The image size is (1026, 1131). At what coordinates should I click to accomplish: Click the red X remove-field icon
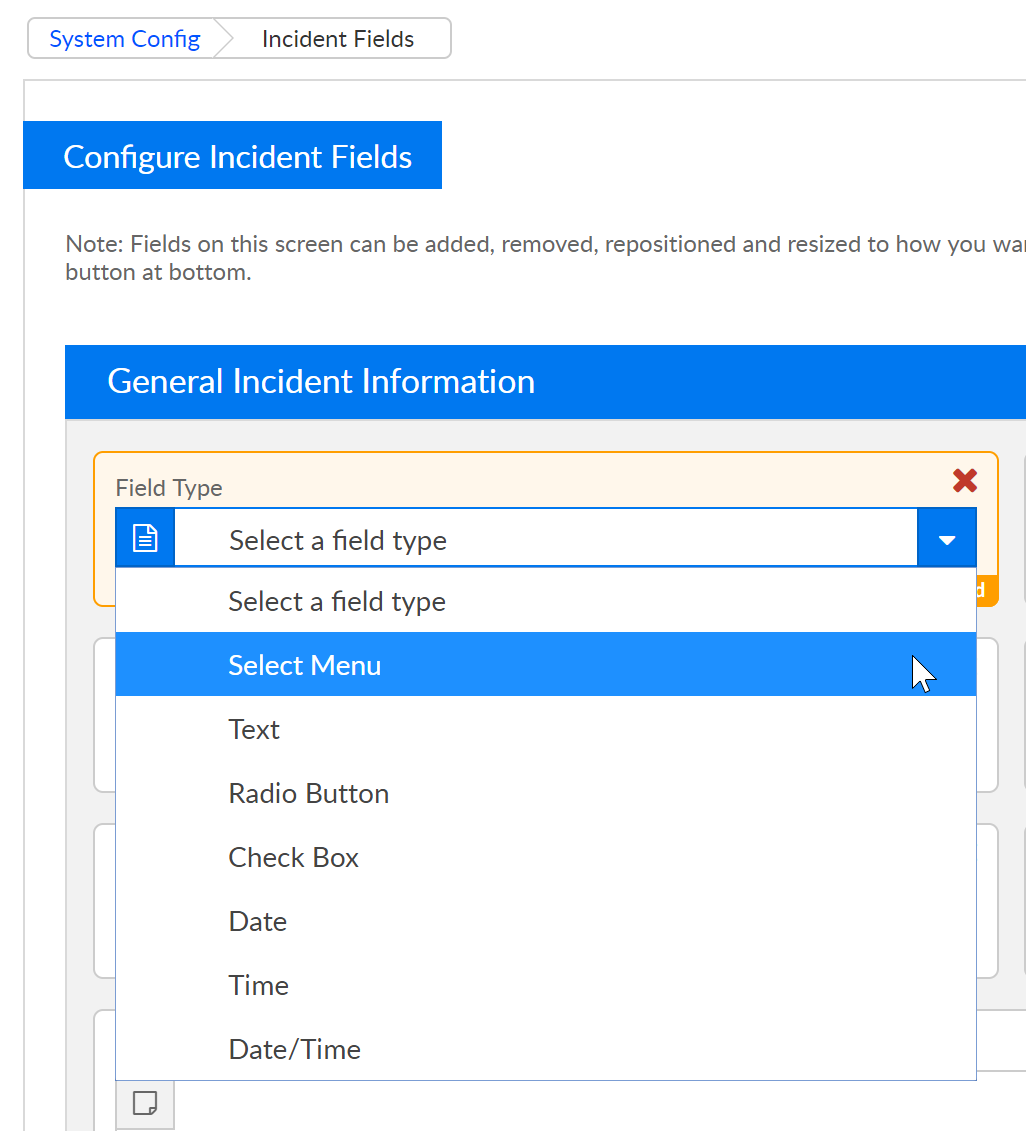point(965,481)
